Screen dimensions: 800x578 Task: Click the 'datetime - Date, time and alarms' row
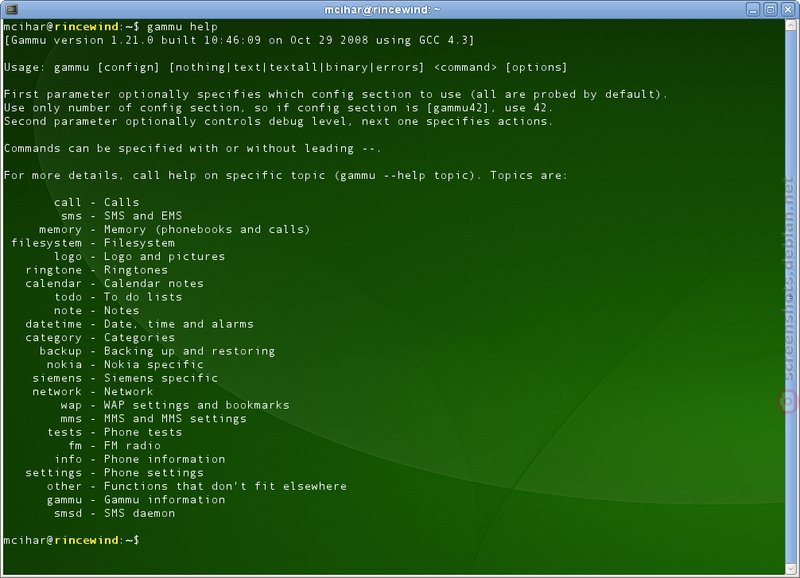[x=139, y=324]
